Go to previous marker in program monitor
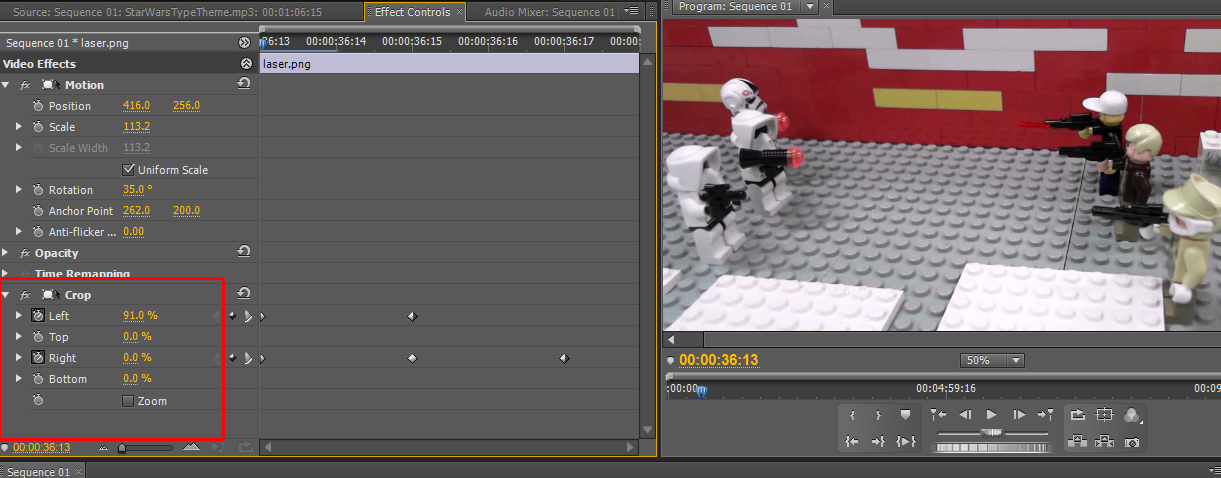The height and width of the screenshot is (478, 1221). [x=938, y=414]
